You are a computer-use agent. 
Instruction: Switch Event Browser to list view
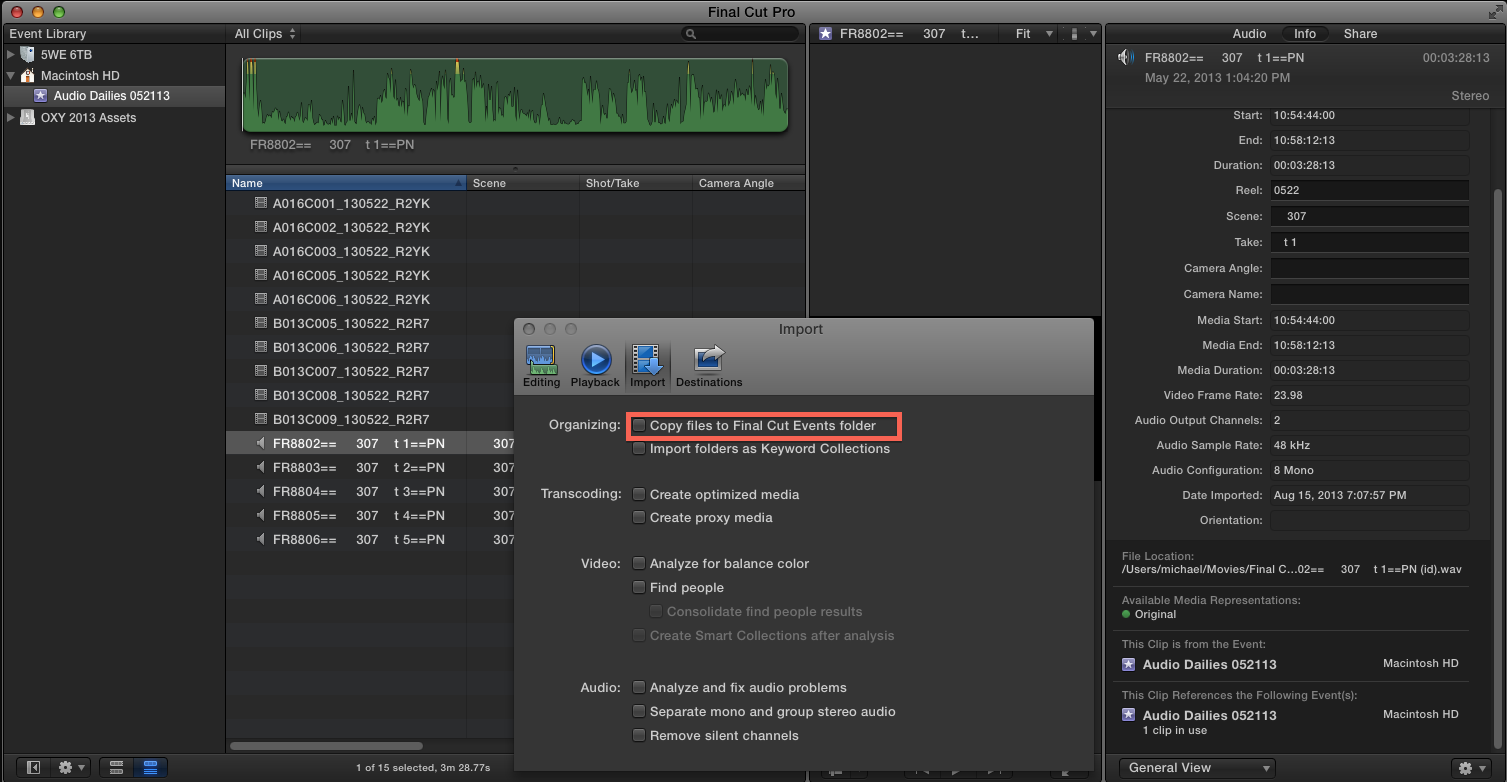point(150,767)
